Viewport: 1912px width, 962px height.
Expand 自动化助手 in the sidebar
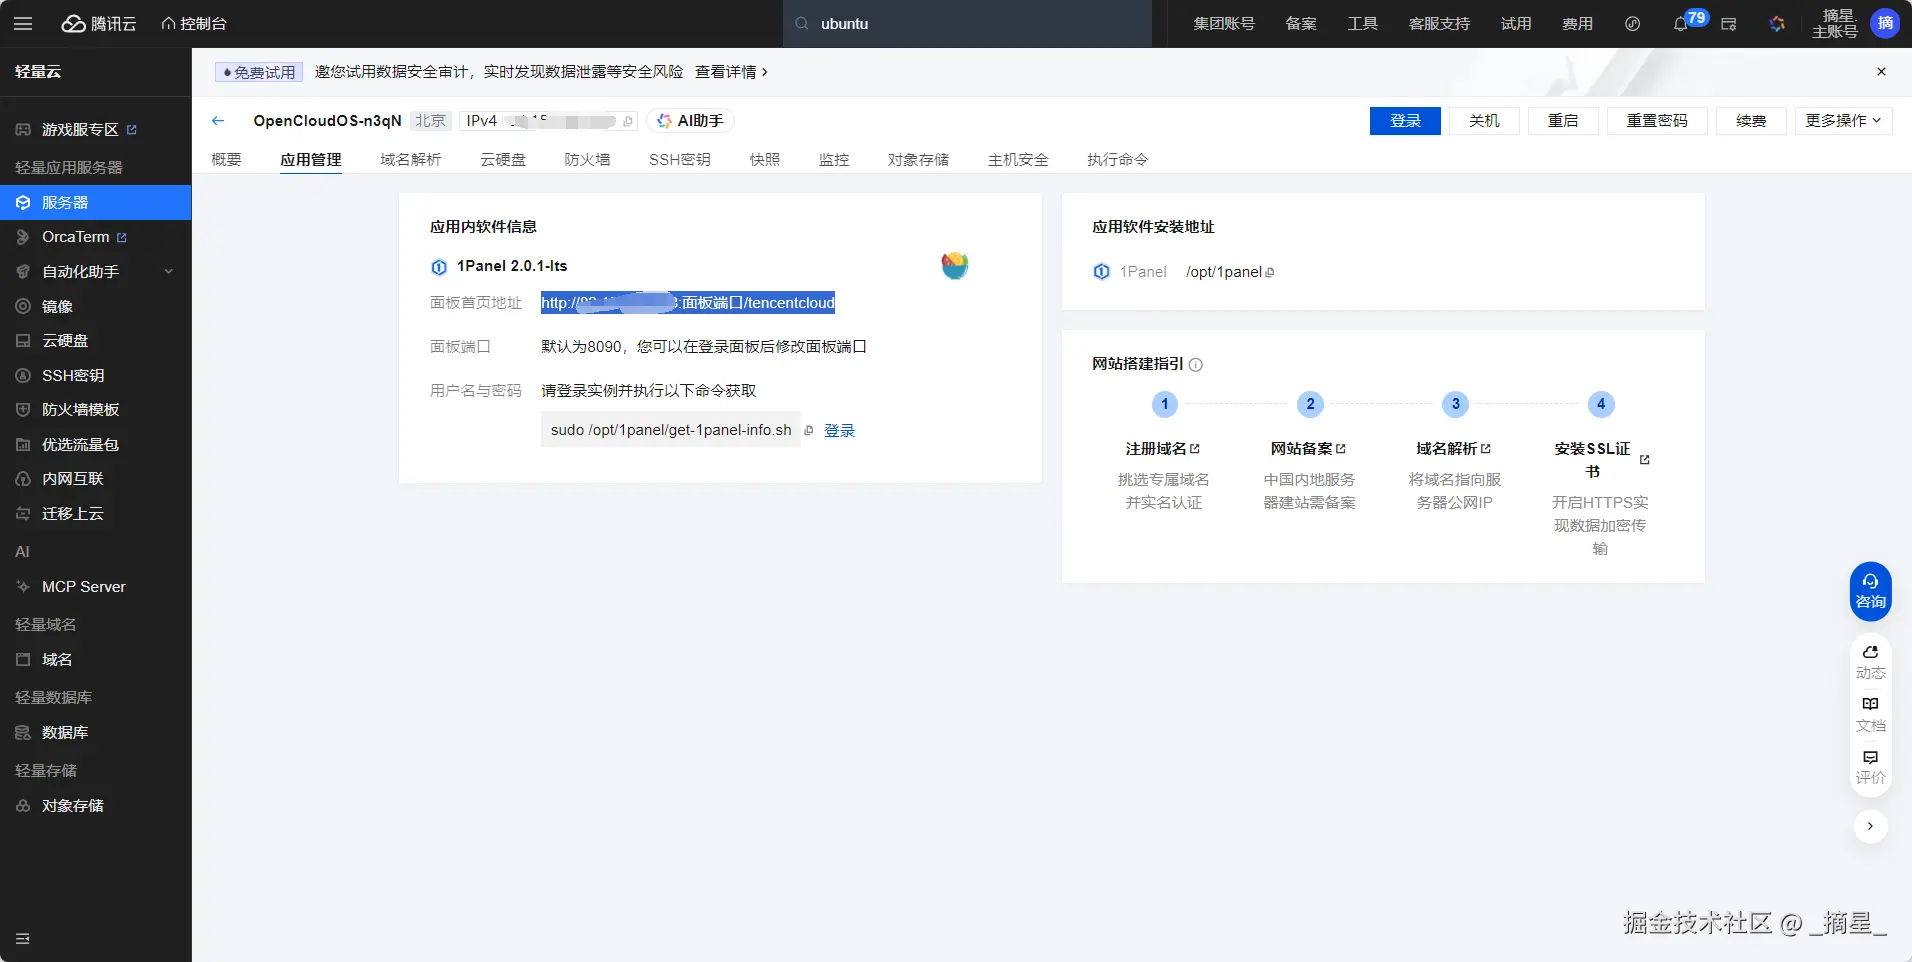(x=96, y=272)
